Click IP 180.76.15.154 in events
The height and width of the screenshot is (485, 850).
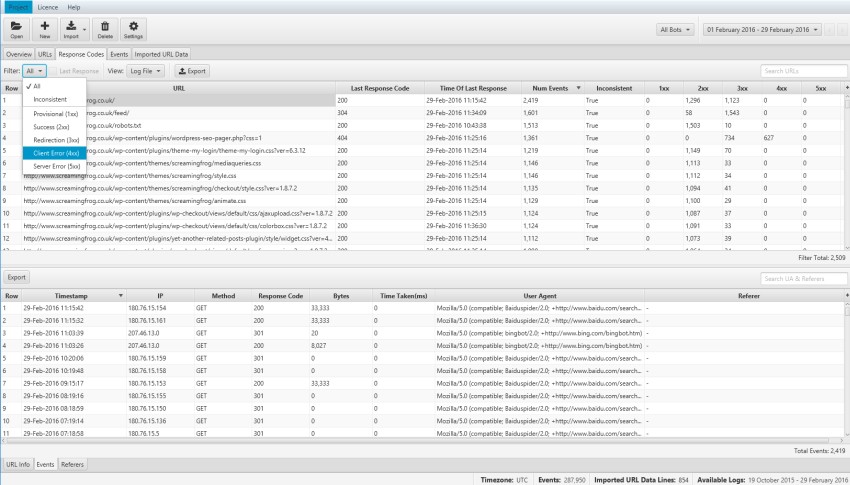tap(147, 308)
